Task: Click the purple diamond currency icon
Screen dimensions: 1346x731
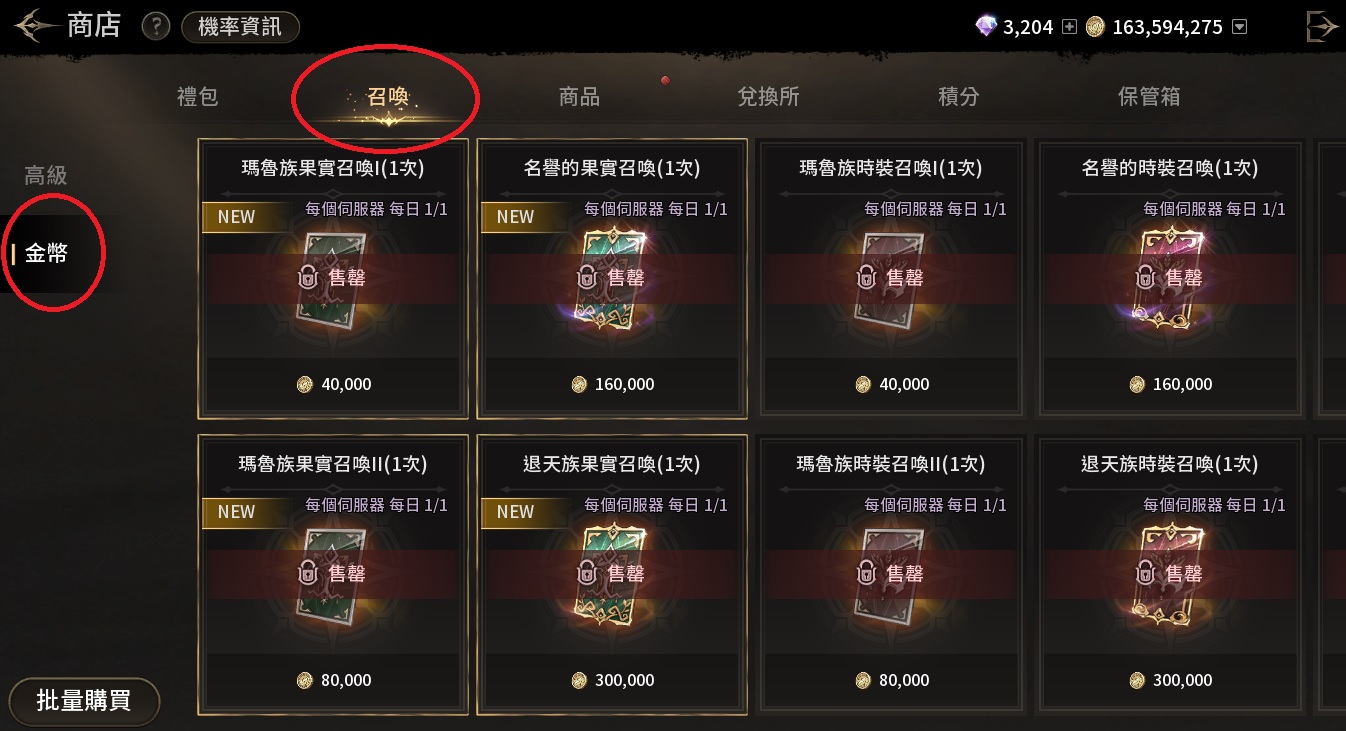Action: click(986, 27)
